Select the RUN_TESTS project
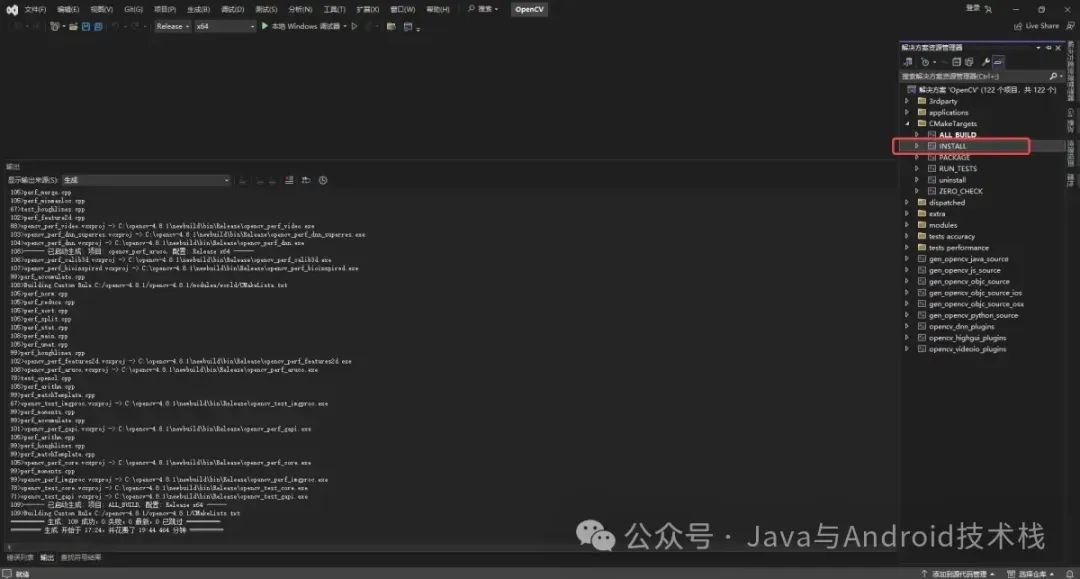 click(x=957, y=169)
